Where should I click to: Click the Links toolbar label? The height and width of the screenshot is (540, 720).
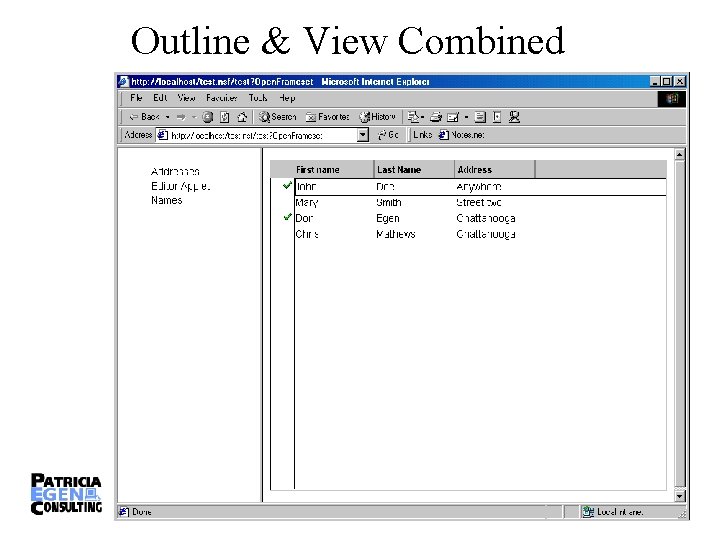pos(422,135)
